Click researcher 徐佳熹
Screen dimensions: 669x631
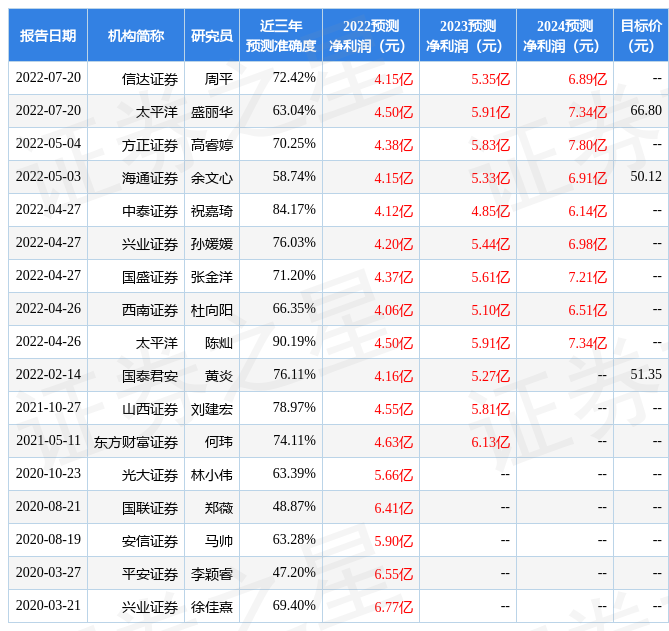pos(212,607)
